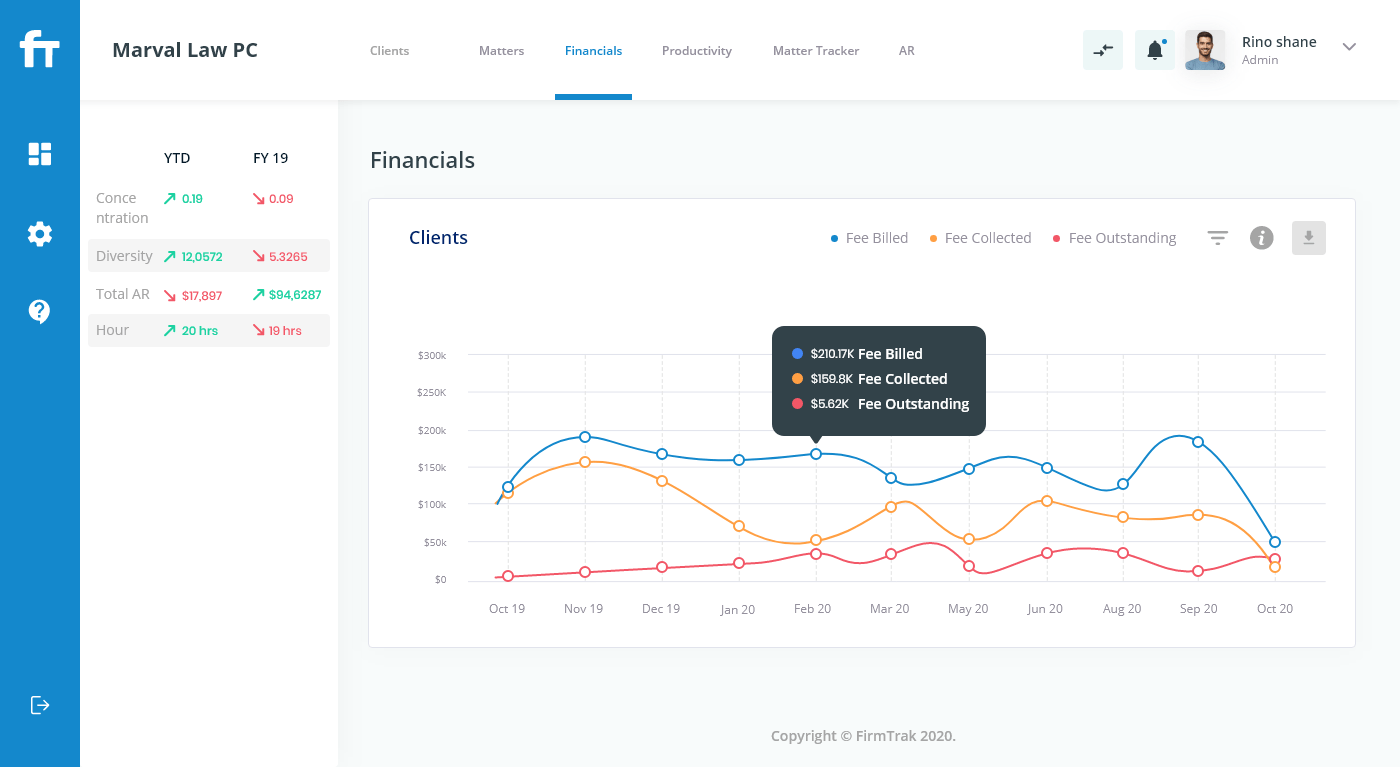Log out using the sidebar exit icon
This screenshot has height=767, width=1400.
[39, 704]
